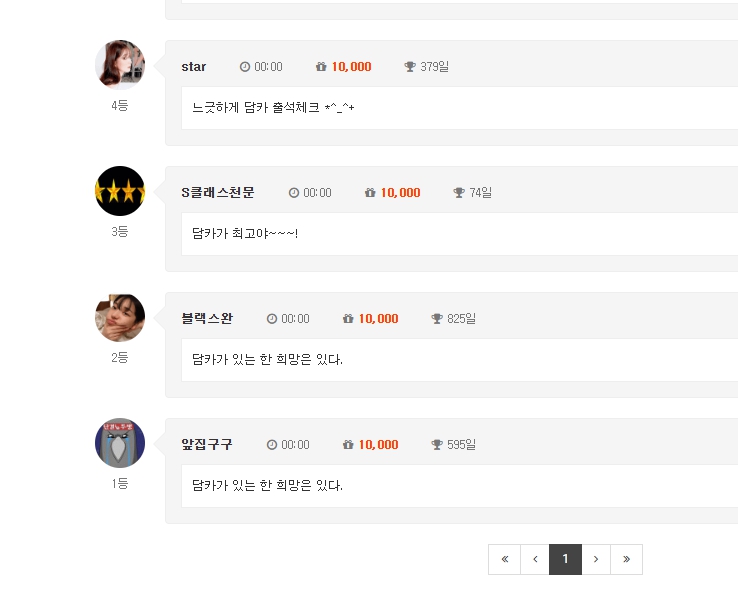The image size is (738, 591).
Task: Jump to the last page
Action: [626, 559]
